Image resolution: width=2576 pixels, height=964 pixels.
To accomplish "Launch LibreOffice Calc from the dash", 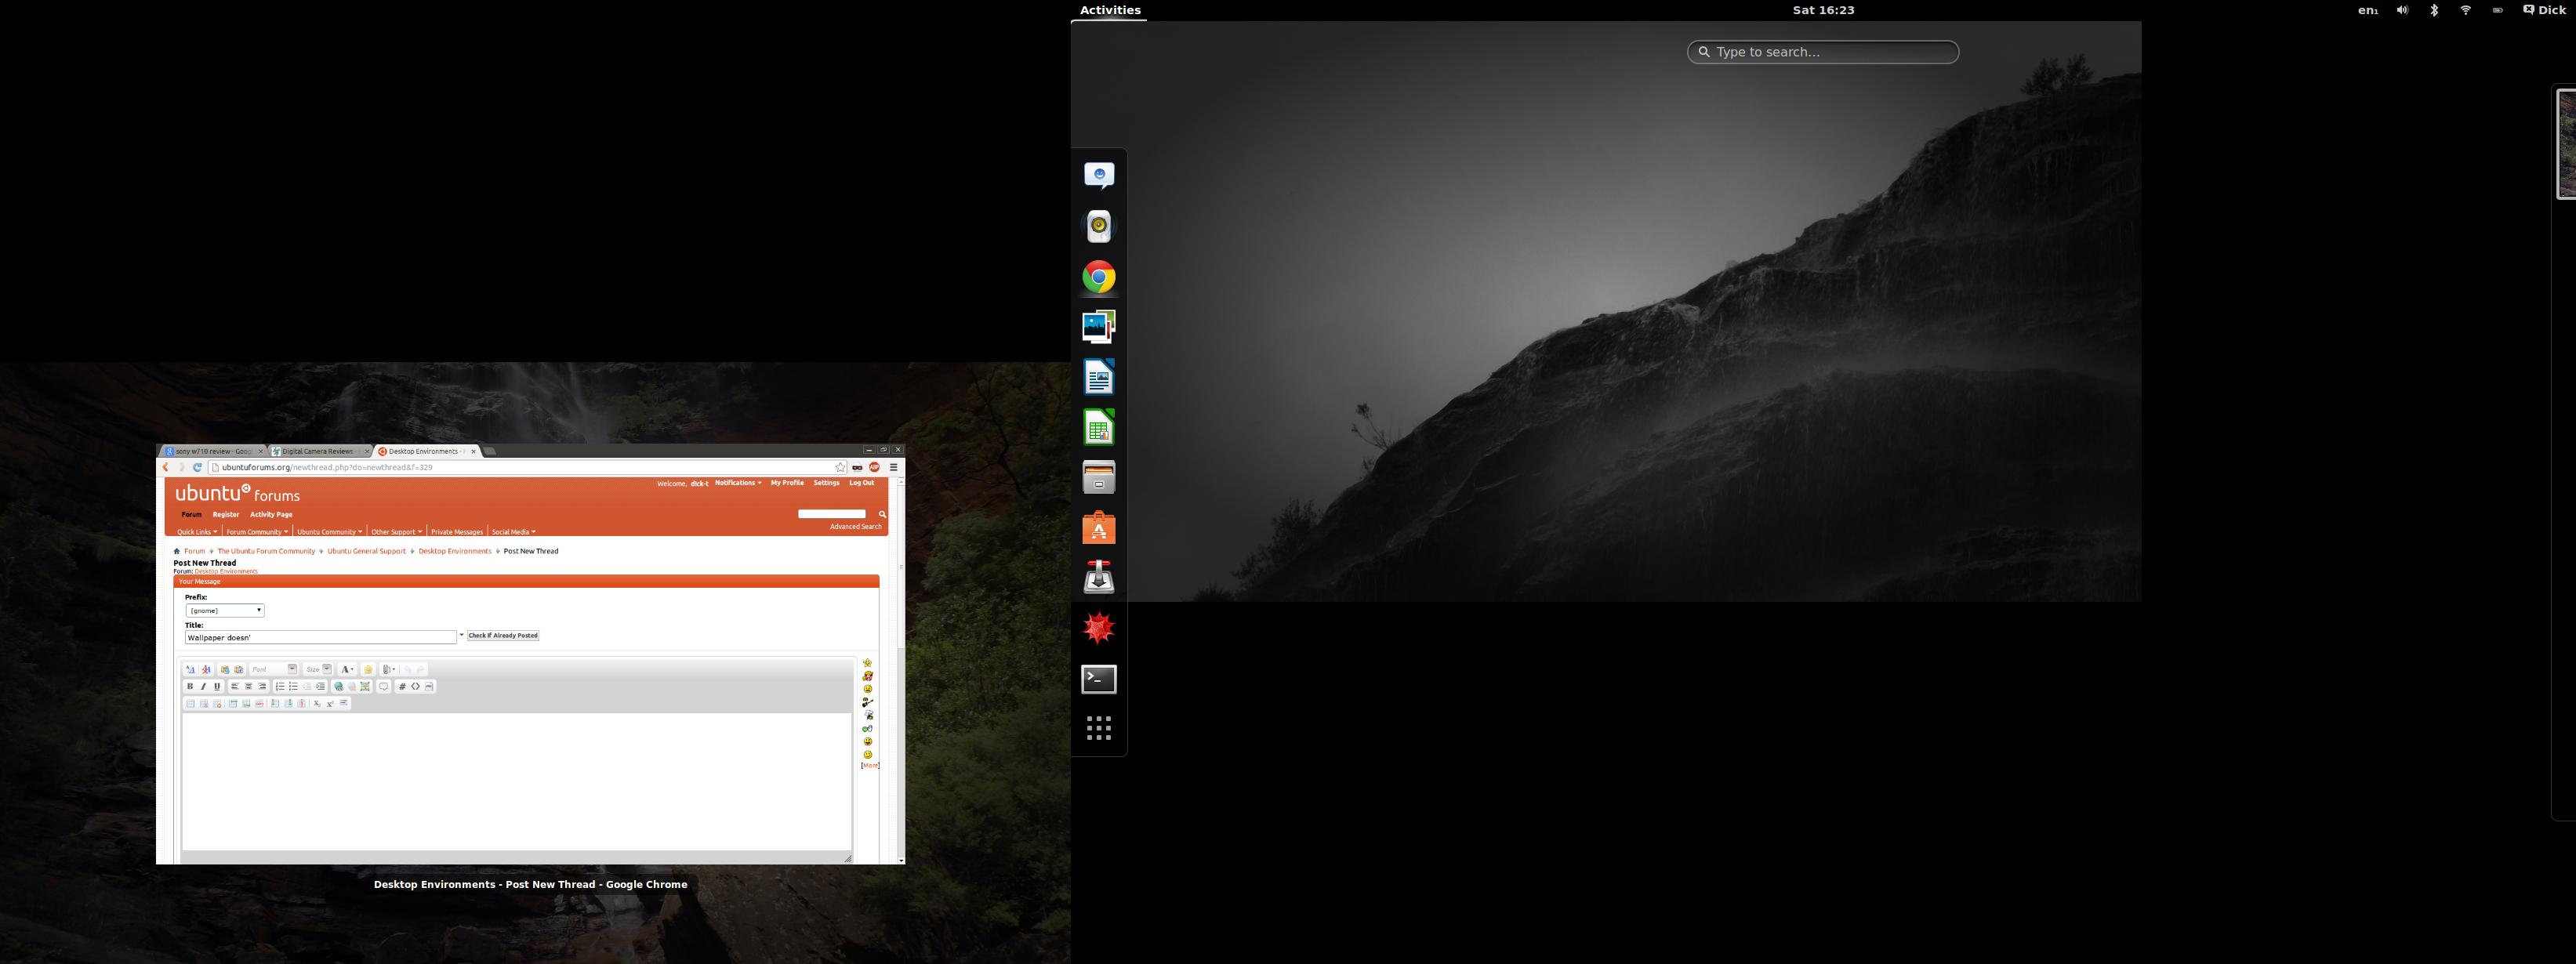I will 1098,428.
